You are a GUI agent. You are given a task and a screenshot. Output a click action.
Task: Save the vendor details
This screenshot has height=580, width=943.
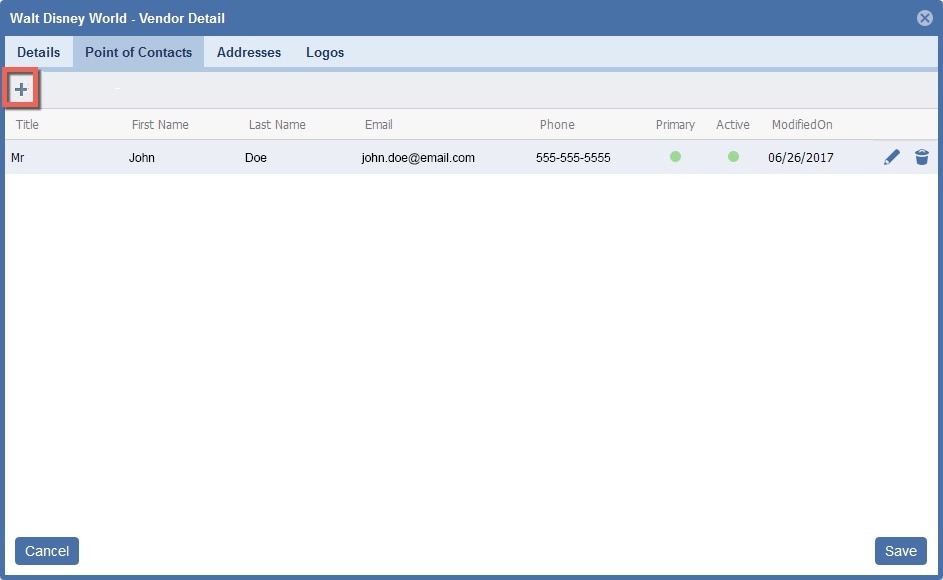click(900, 551)
